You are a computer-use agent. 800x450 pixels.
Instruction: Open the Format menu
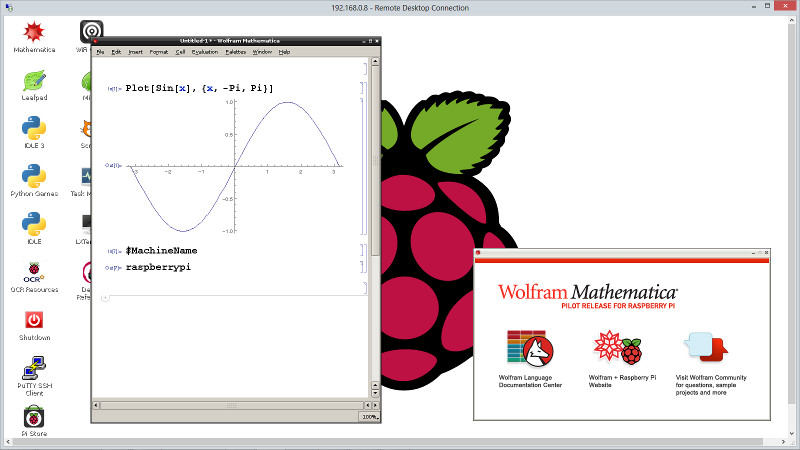159,51
